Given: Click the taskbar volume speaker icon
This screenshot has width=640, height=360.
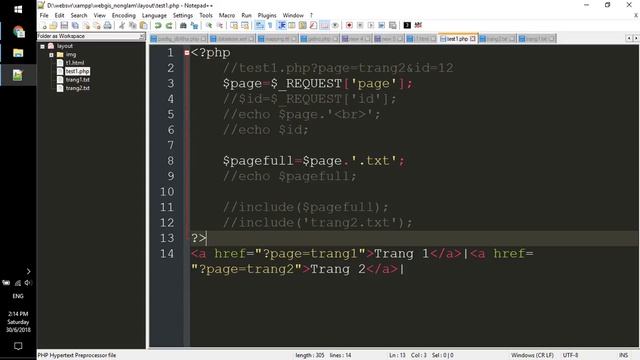Looking at the screenshot, I should (28, 283).
